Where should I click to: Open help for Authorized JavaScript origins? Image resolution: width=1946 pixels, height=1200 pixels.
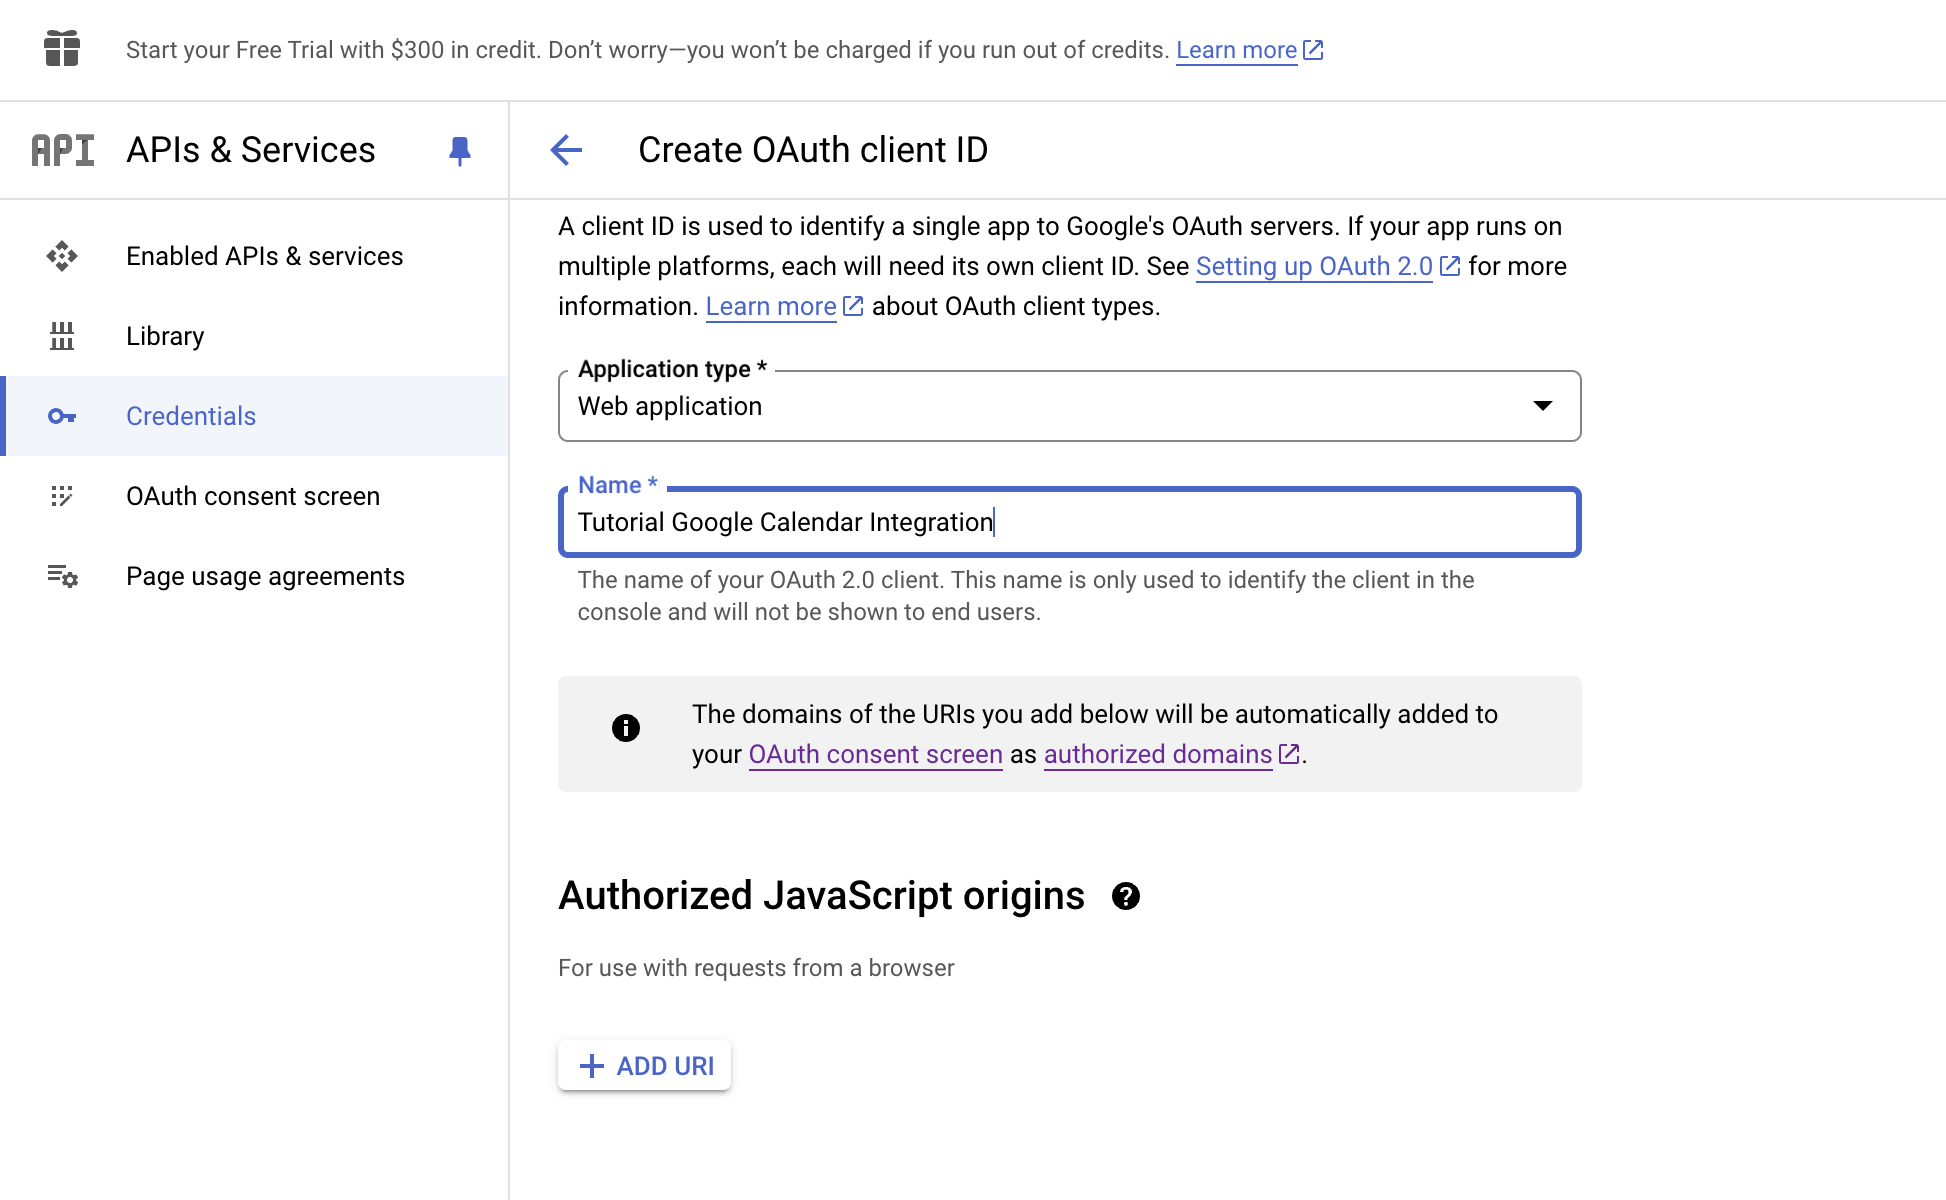point(1125,896)
